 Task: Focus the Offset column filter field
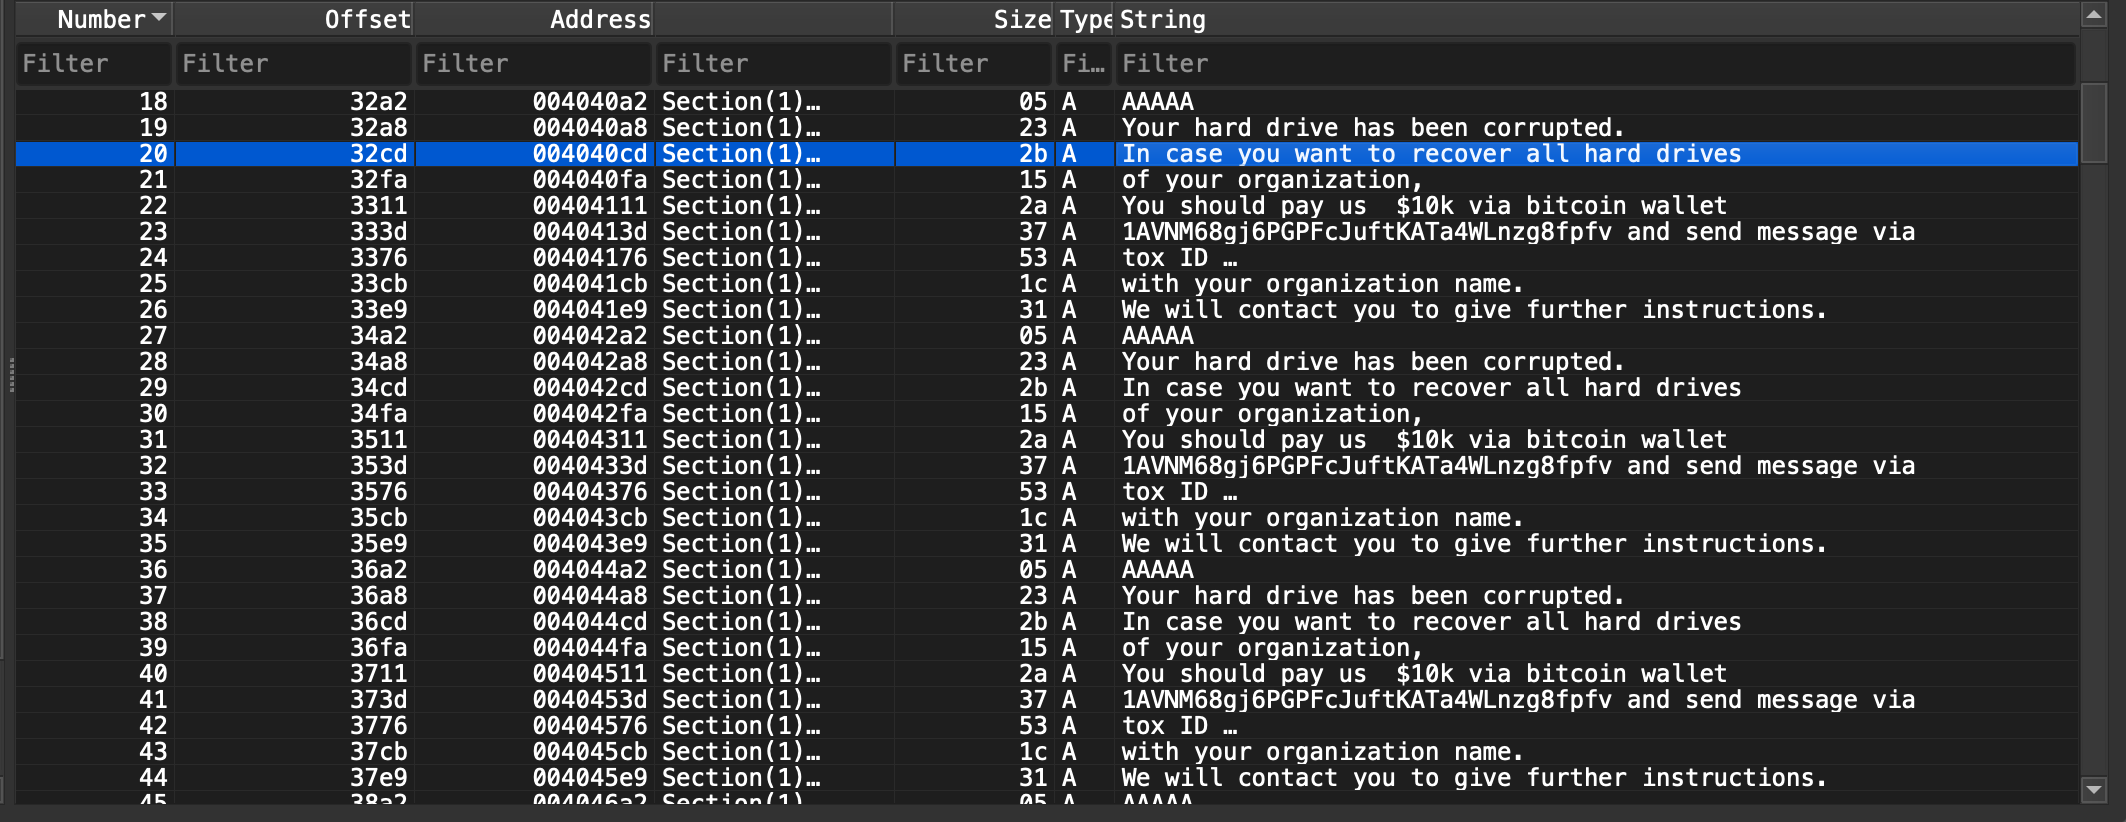293,64
